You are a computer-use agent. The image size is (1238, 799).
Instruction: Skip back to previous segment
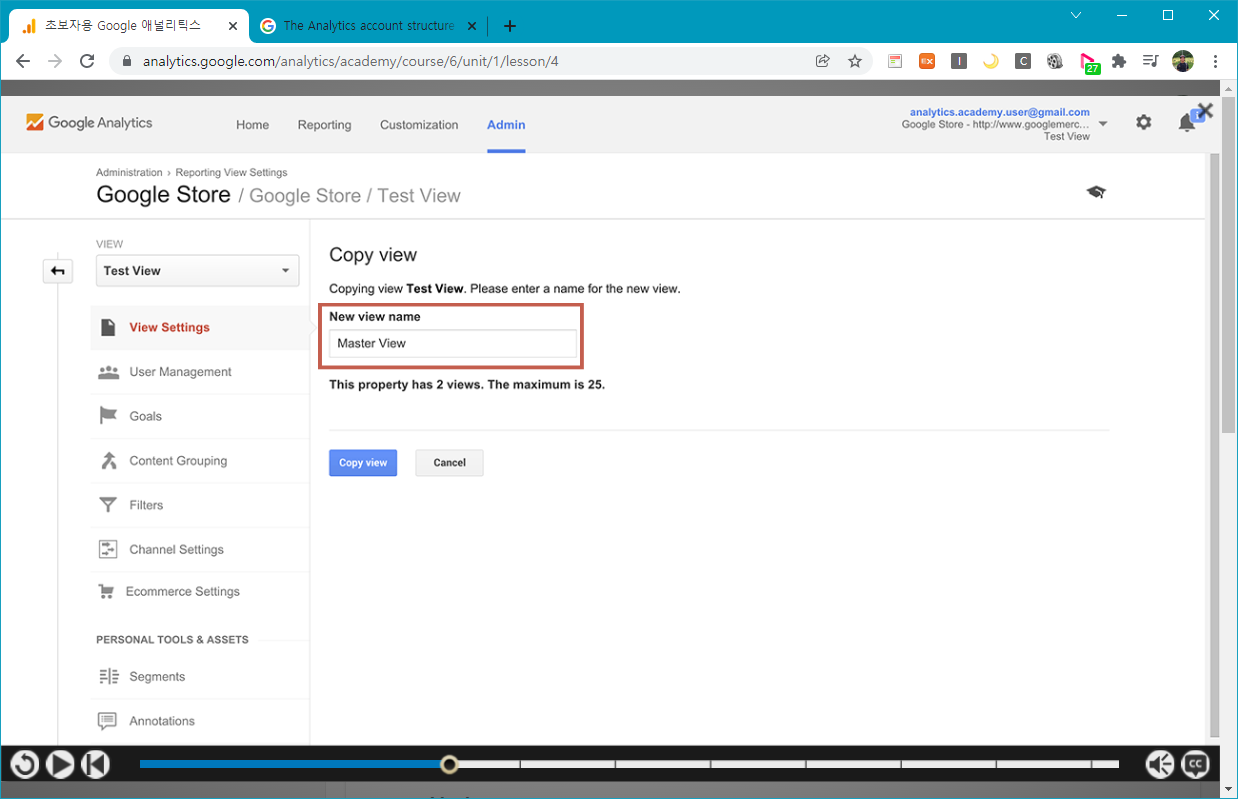click(95, 765)
